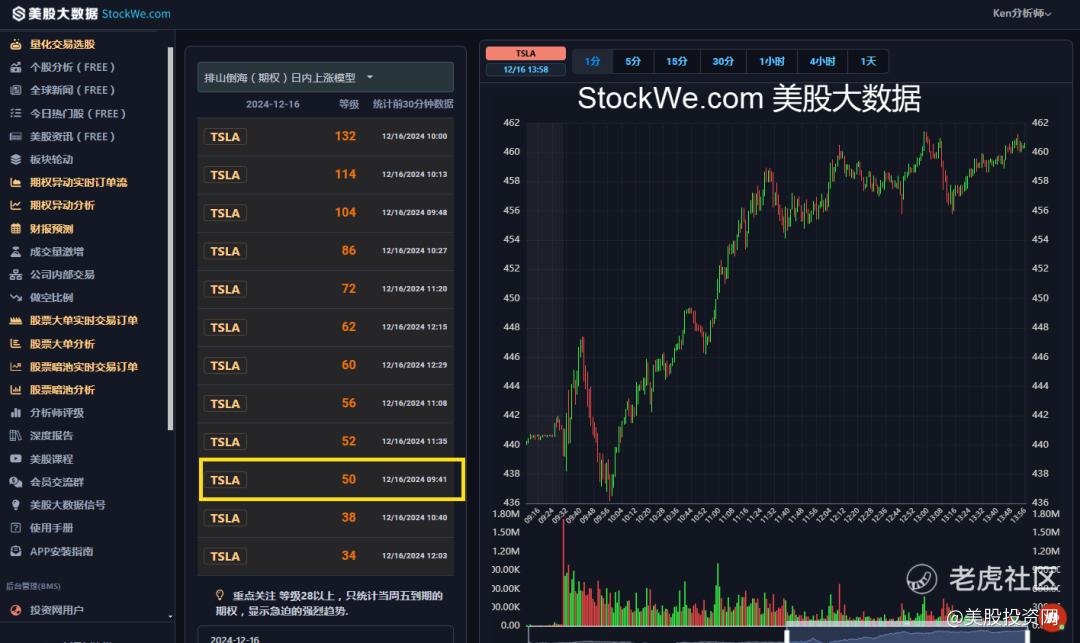Click the TSLA badge in grade 114 row
This screenshot has height=643, width=1080.
pos(225,175)
